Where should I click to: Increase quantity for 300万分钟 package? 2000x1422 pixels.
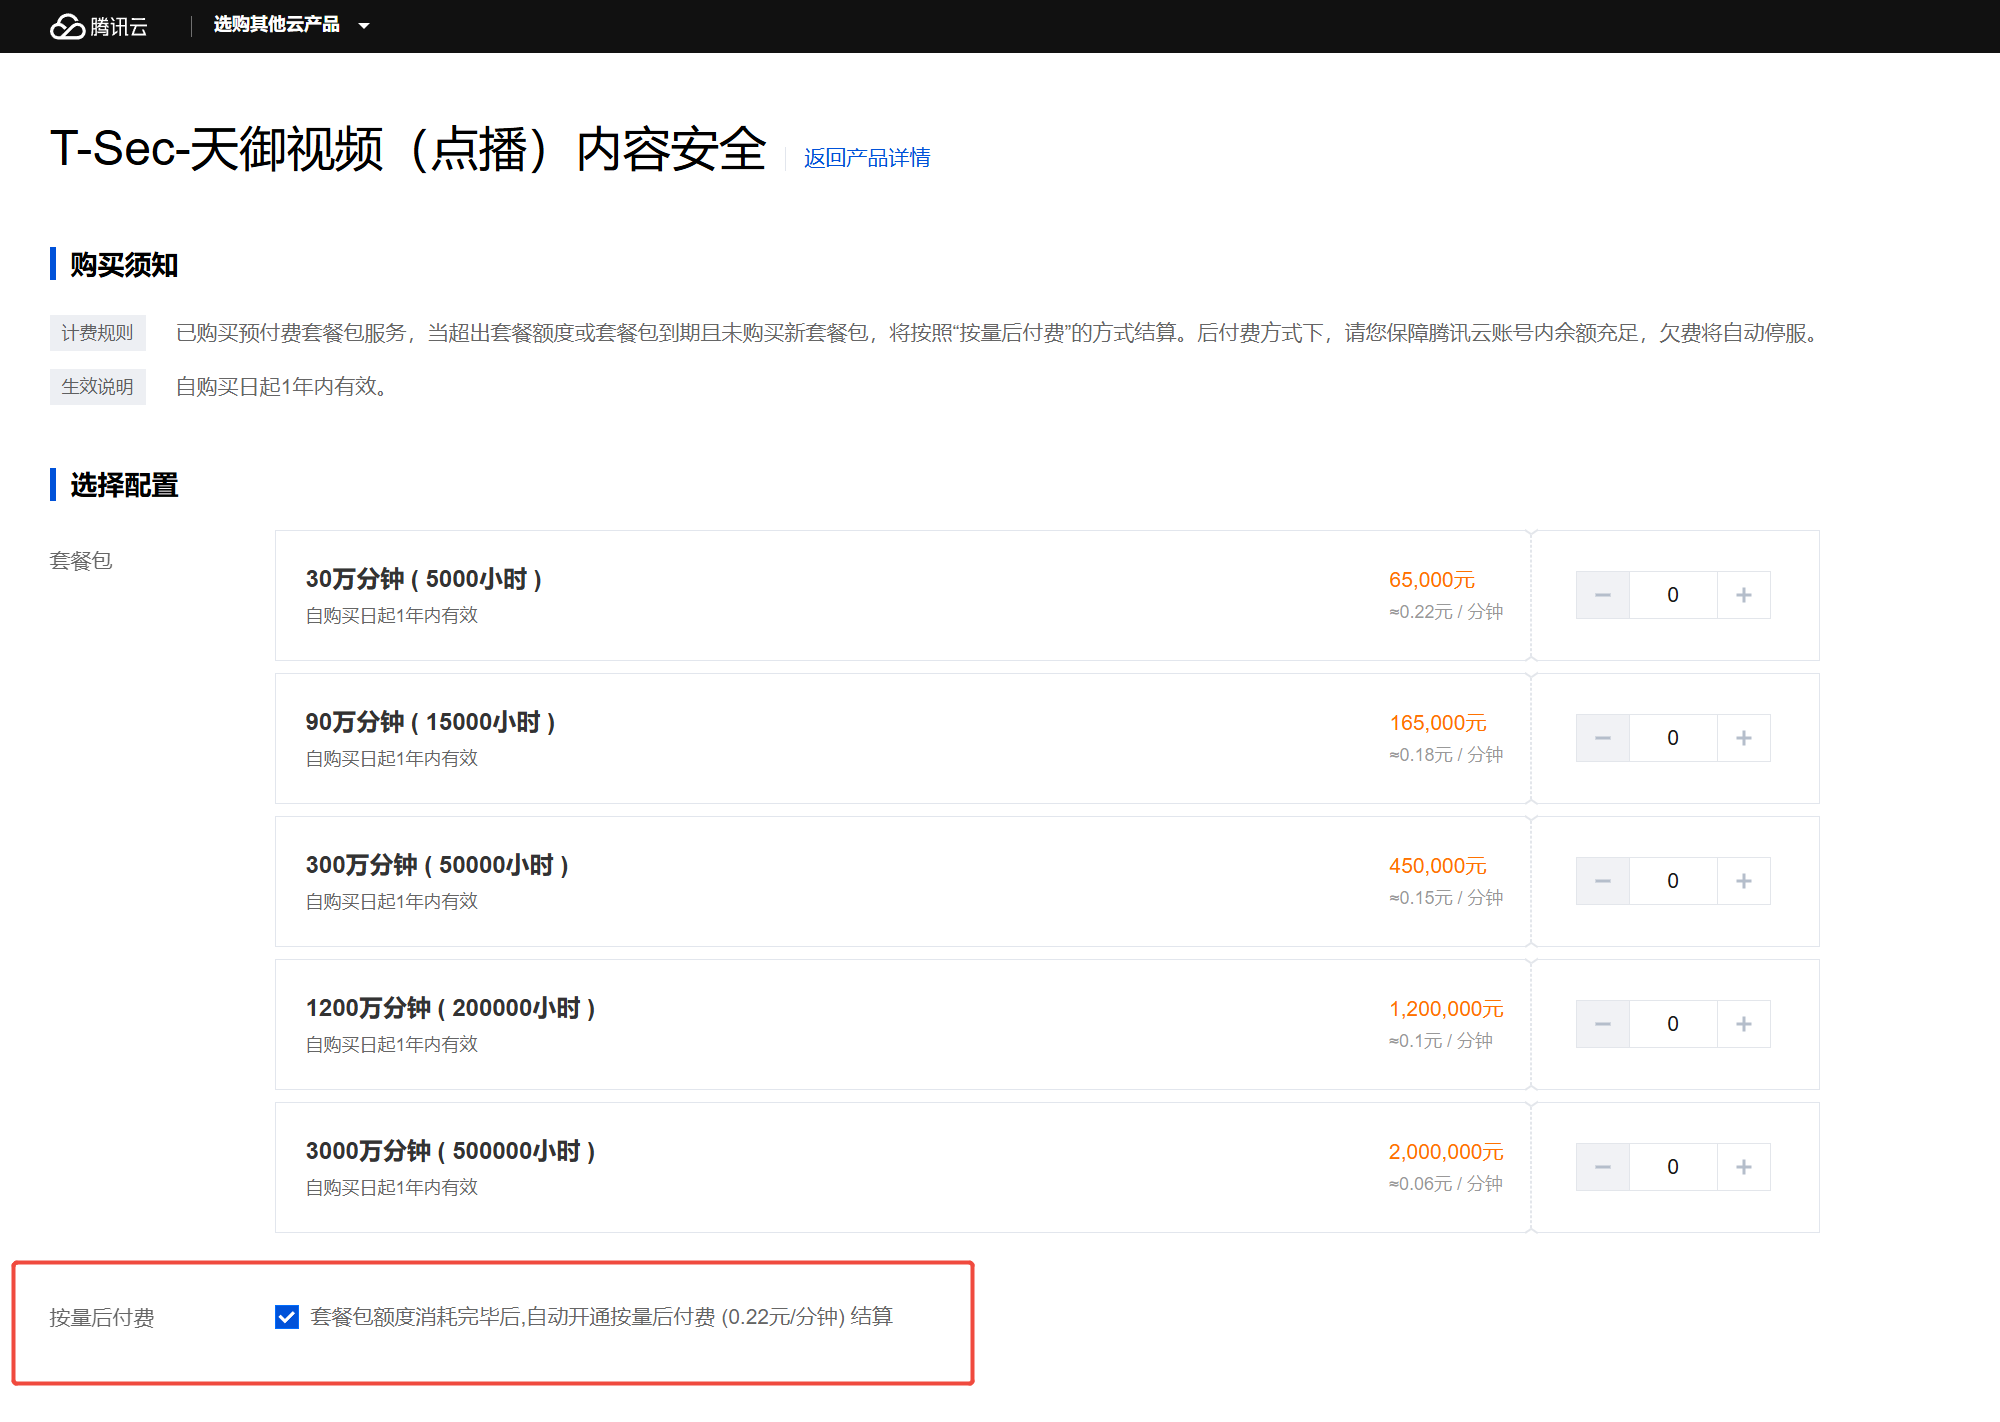1743,881
